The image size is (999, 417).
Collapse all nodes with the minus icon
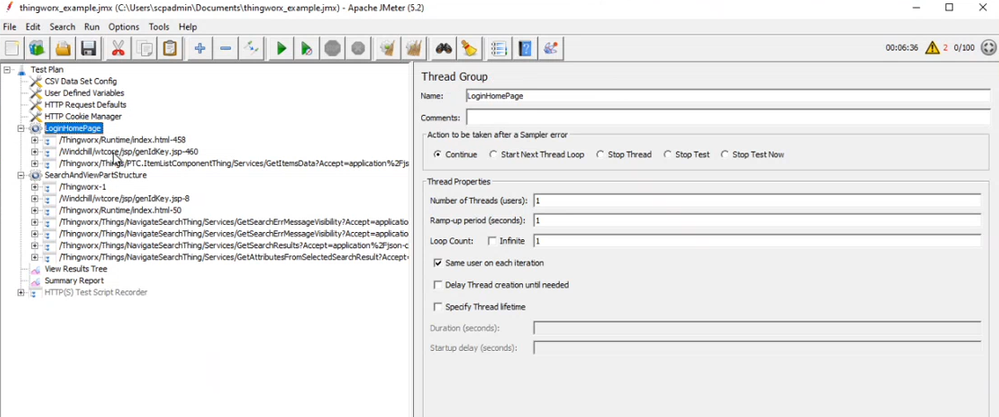226,48
